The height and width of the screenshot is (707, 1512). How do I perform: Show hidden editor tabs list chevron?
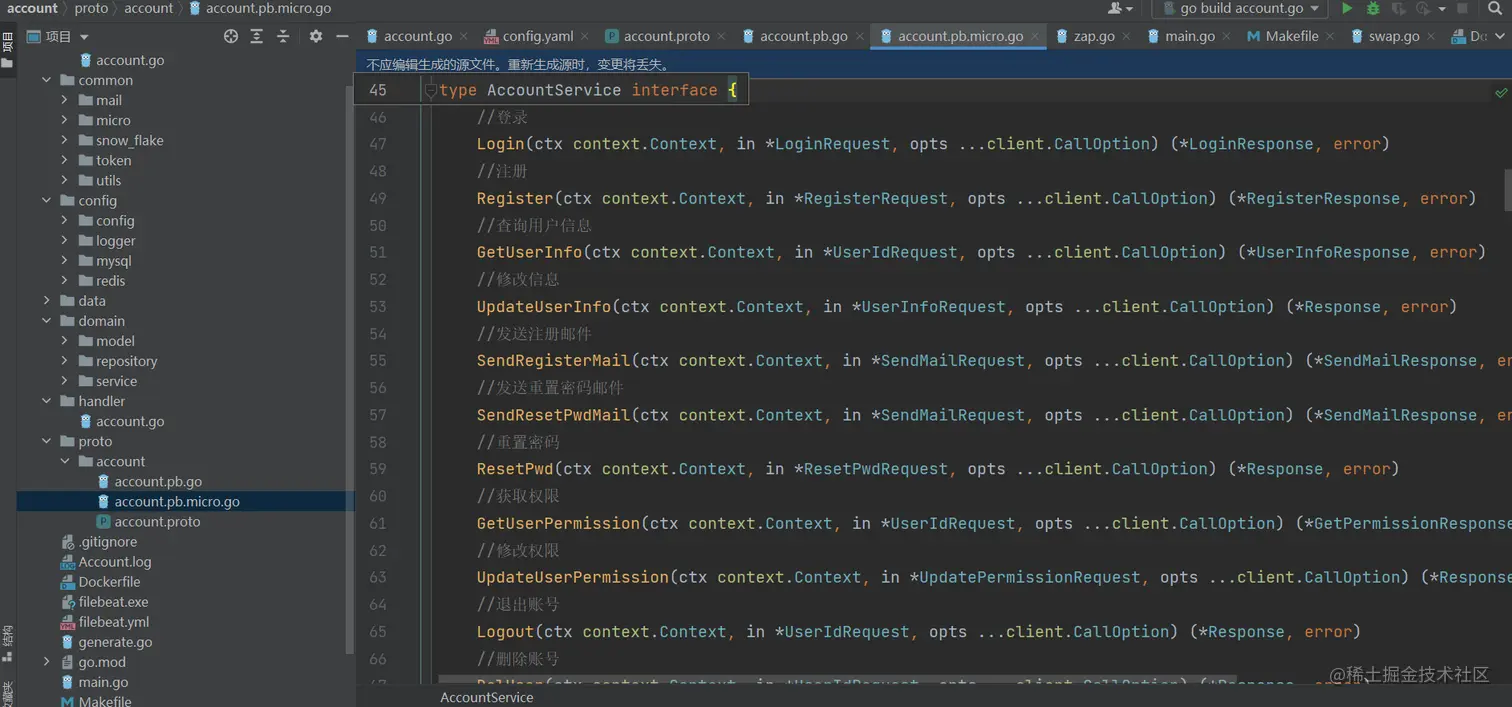(1501, 37)
